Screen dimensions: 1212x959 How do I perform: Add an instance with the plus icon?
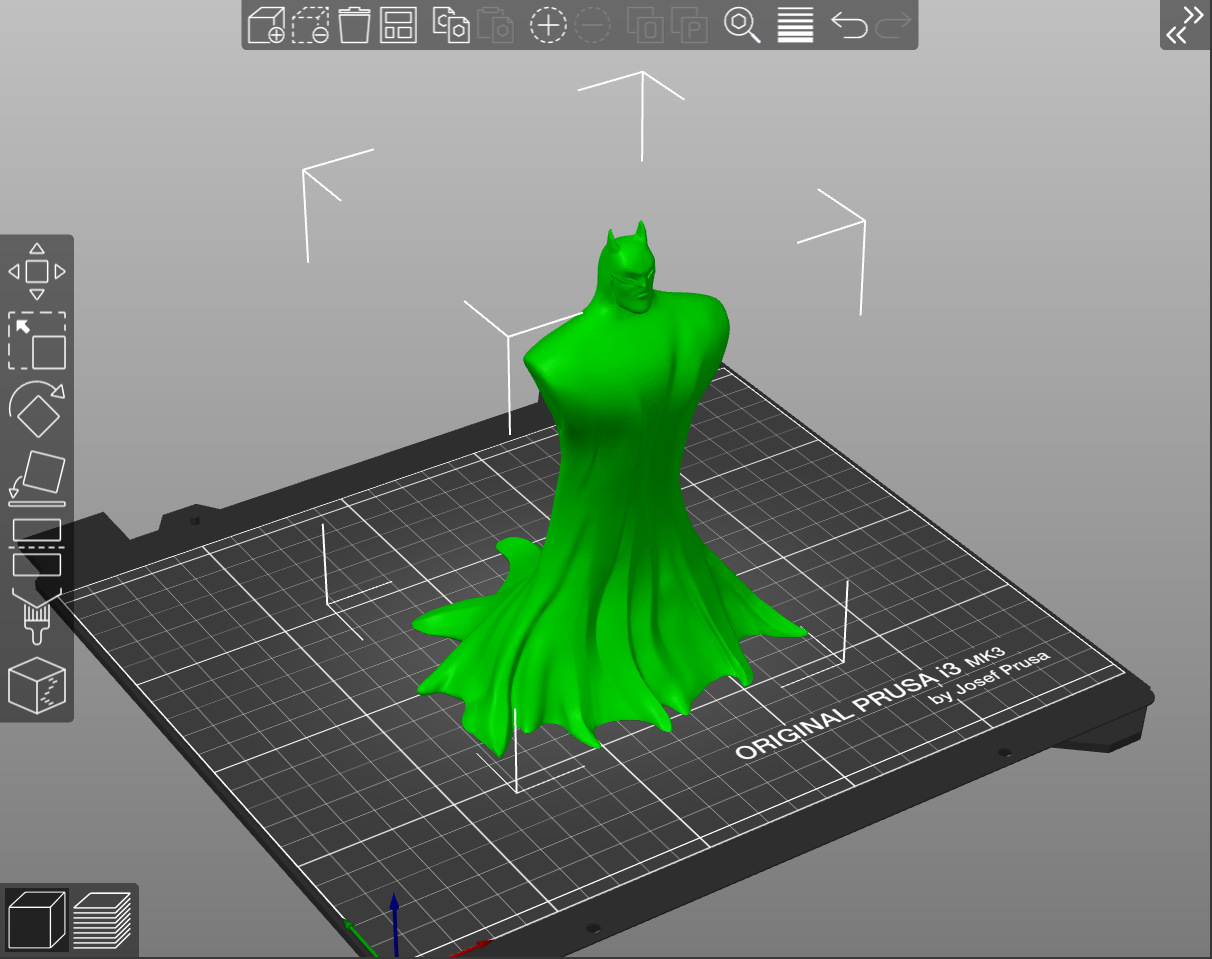[548, 25]
